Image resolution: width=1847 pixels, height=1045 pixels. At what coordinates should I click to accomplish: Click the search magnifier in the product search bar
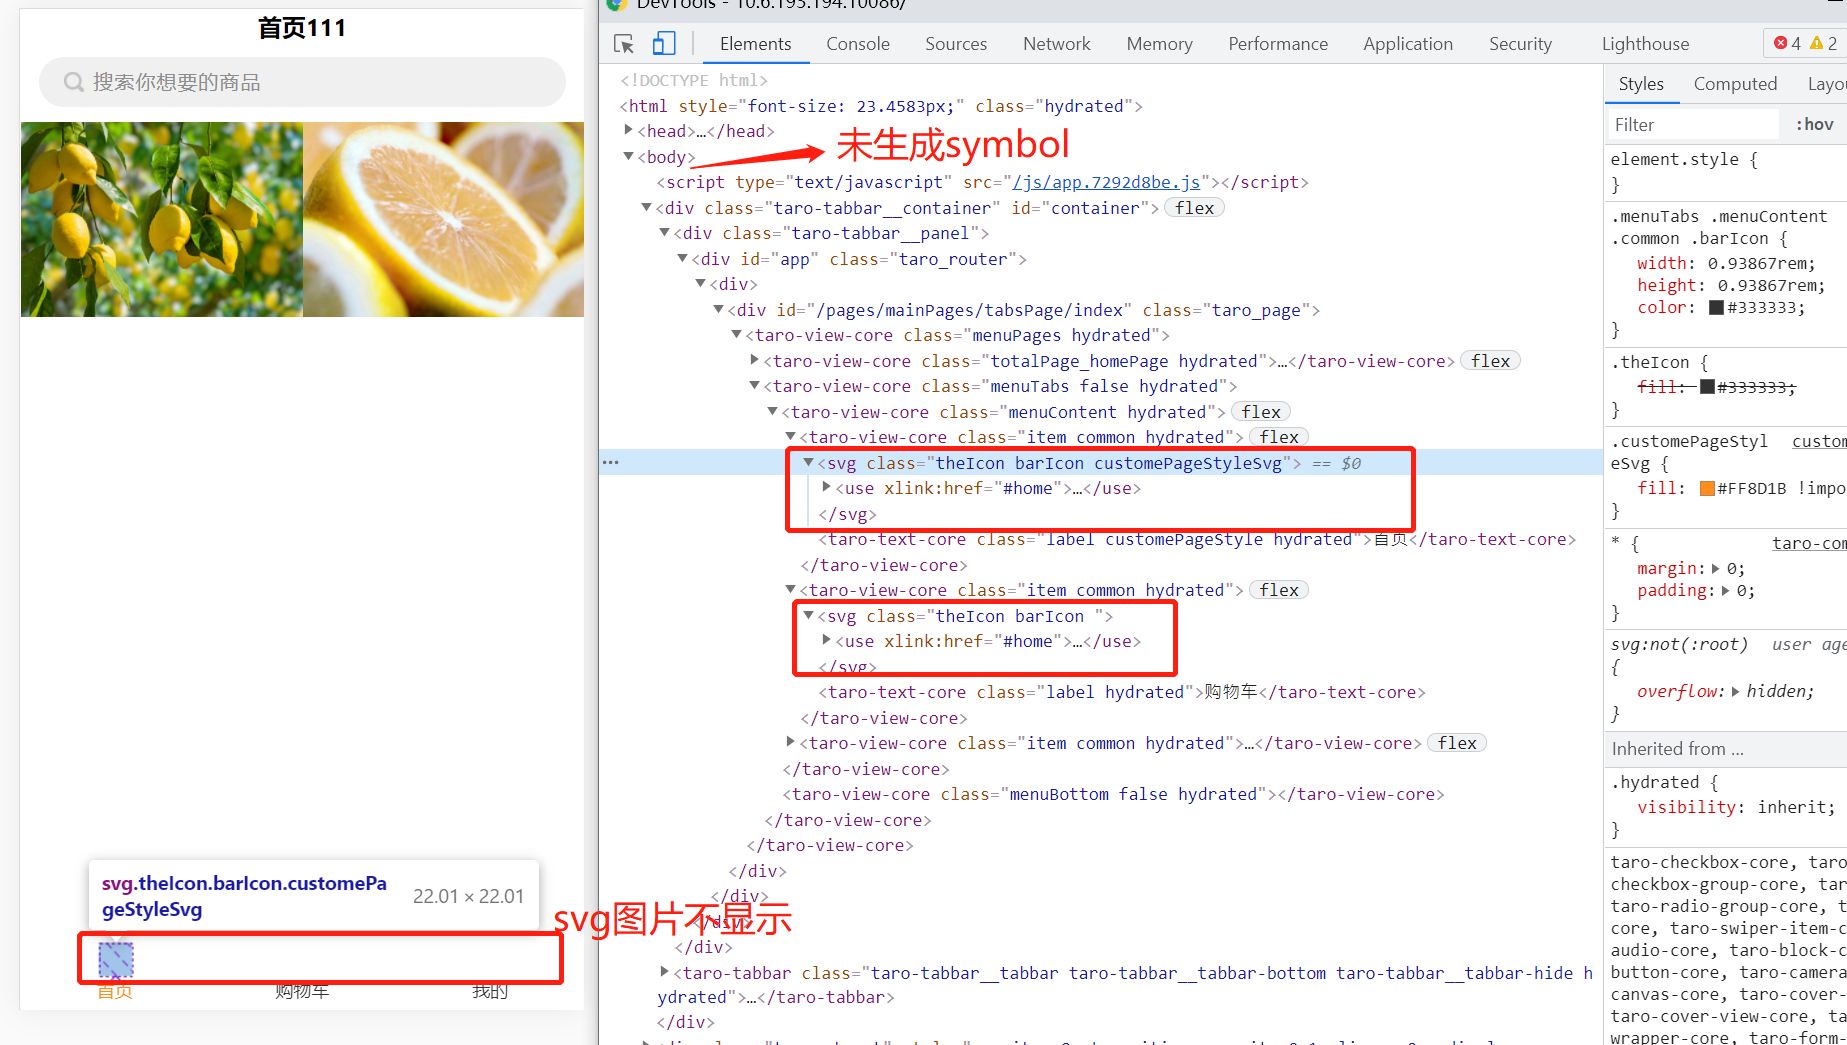point(73,81)
